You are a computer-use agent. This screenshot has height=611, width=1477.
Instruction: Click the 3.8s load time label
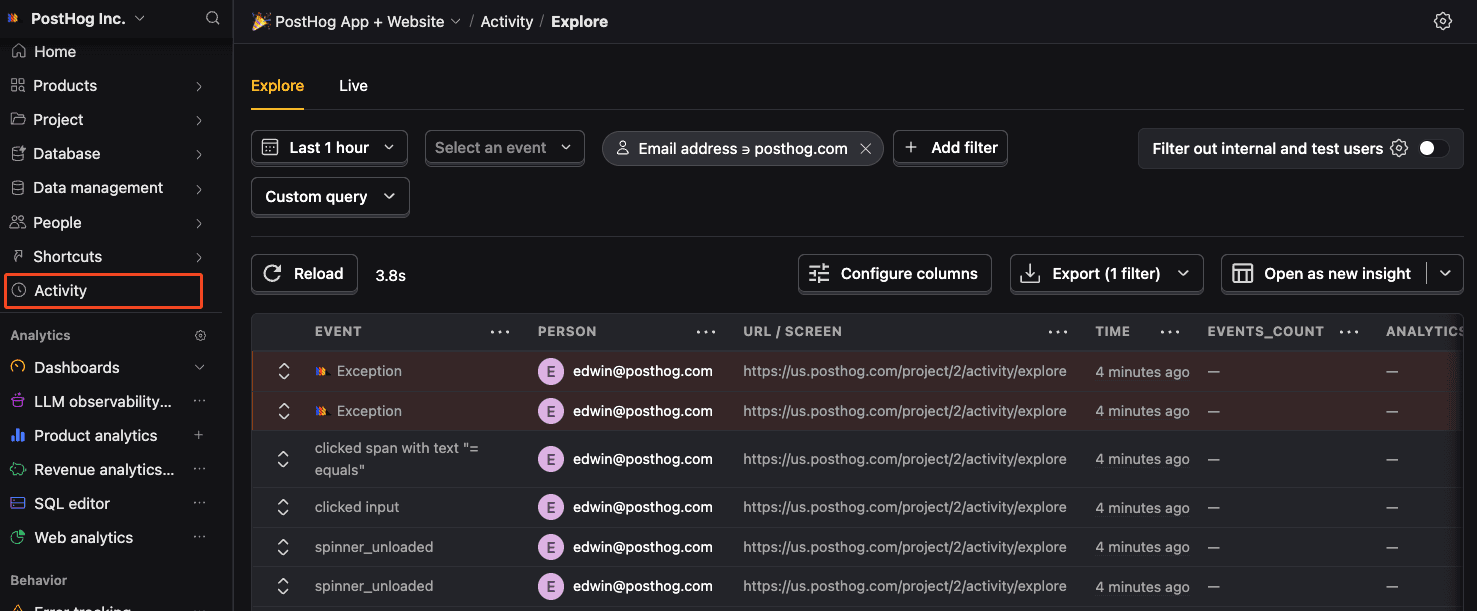(390, 275)
